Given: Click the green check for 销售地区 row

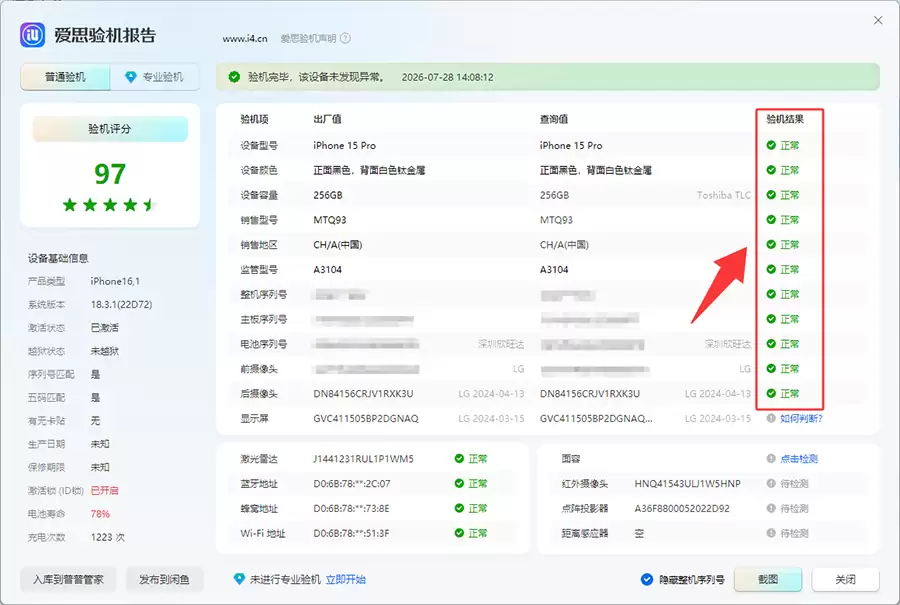Looking at the screenshot, I should point(771,245).
